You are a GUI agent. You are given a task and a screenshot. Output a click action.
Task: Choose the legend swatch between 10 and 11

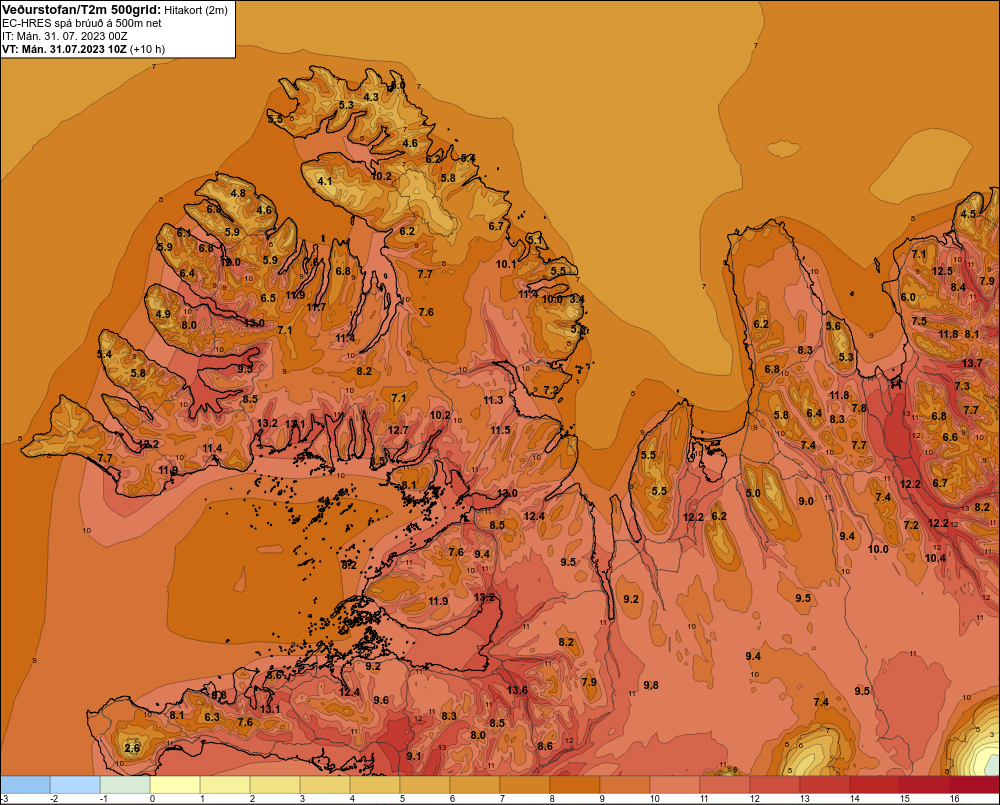675,785
